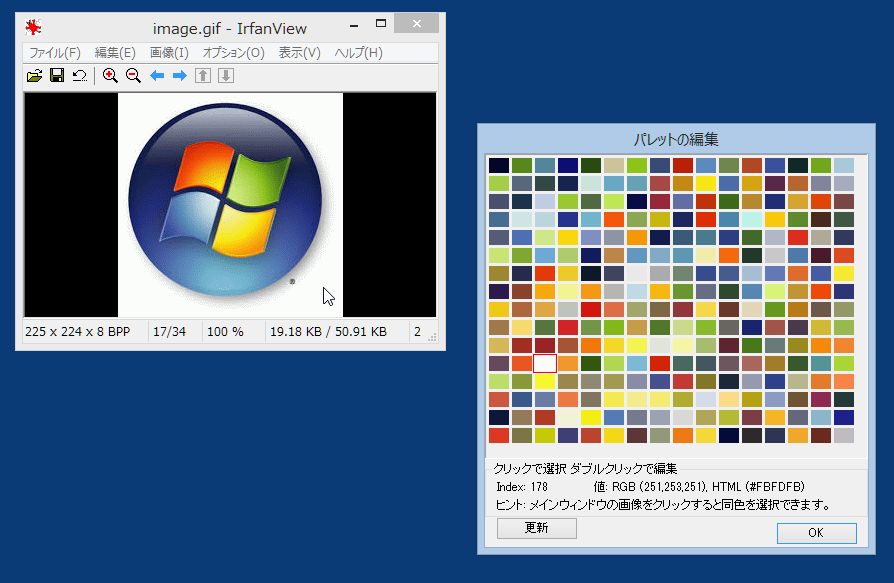This screenshot has width=894, height=583.
Task: Click the Open file folder icon
Action: click(34, 76)
